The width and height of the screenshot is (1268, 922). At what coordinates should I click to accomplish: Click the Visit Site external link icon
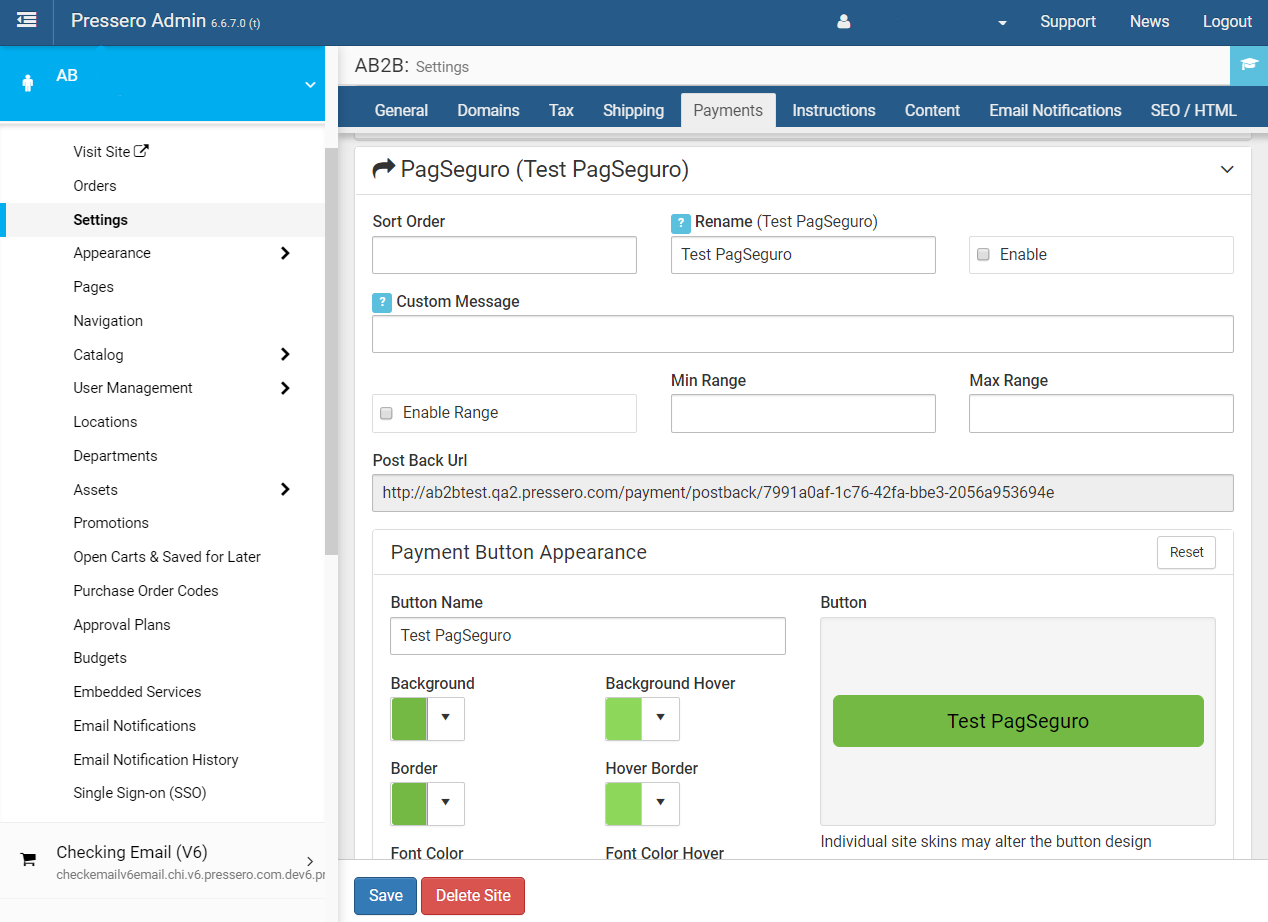click(142, 152)
